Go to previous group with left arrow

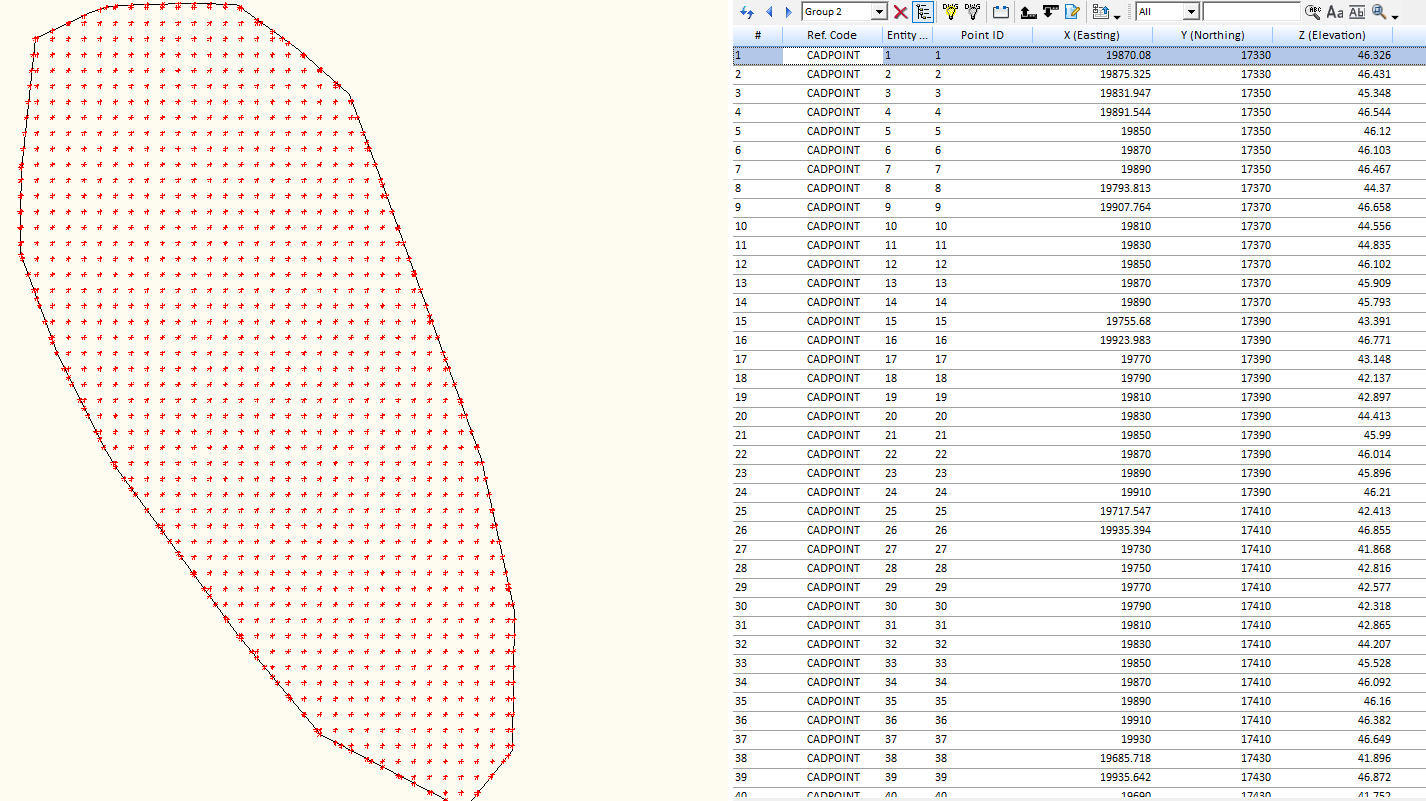(x=769, y=12)
